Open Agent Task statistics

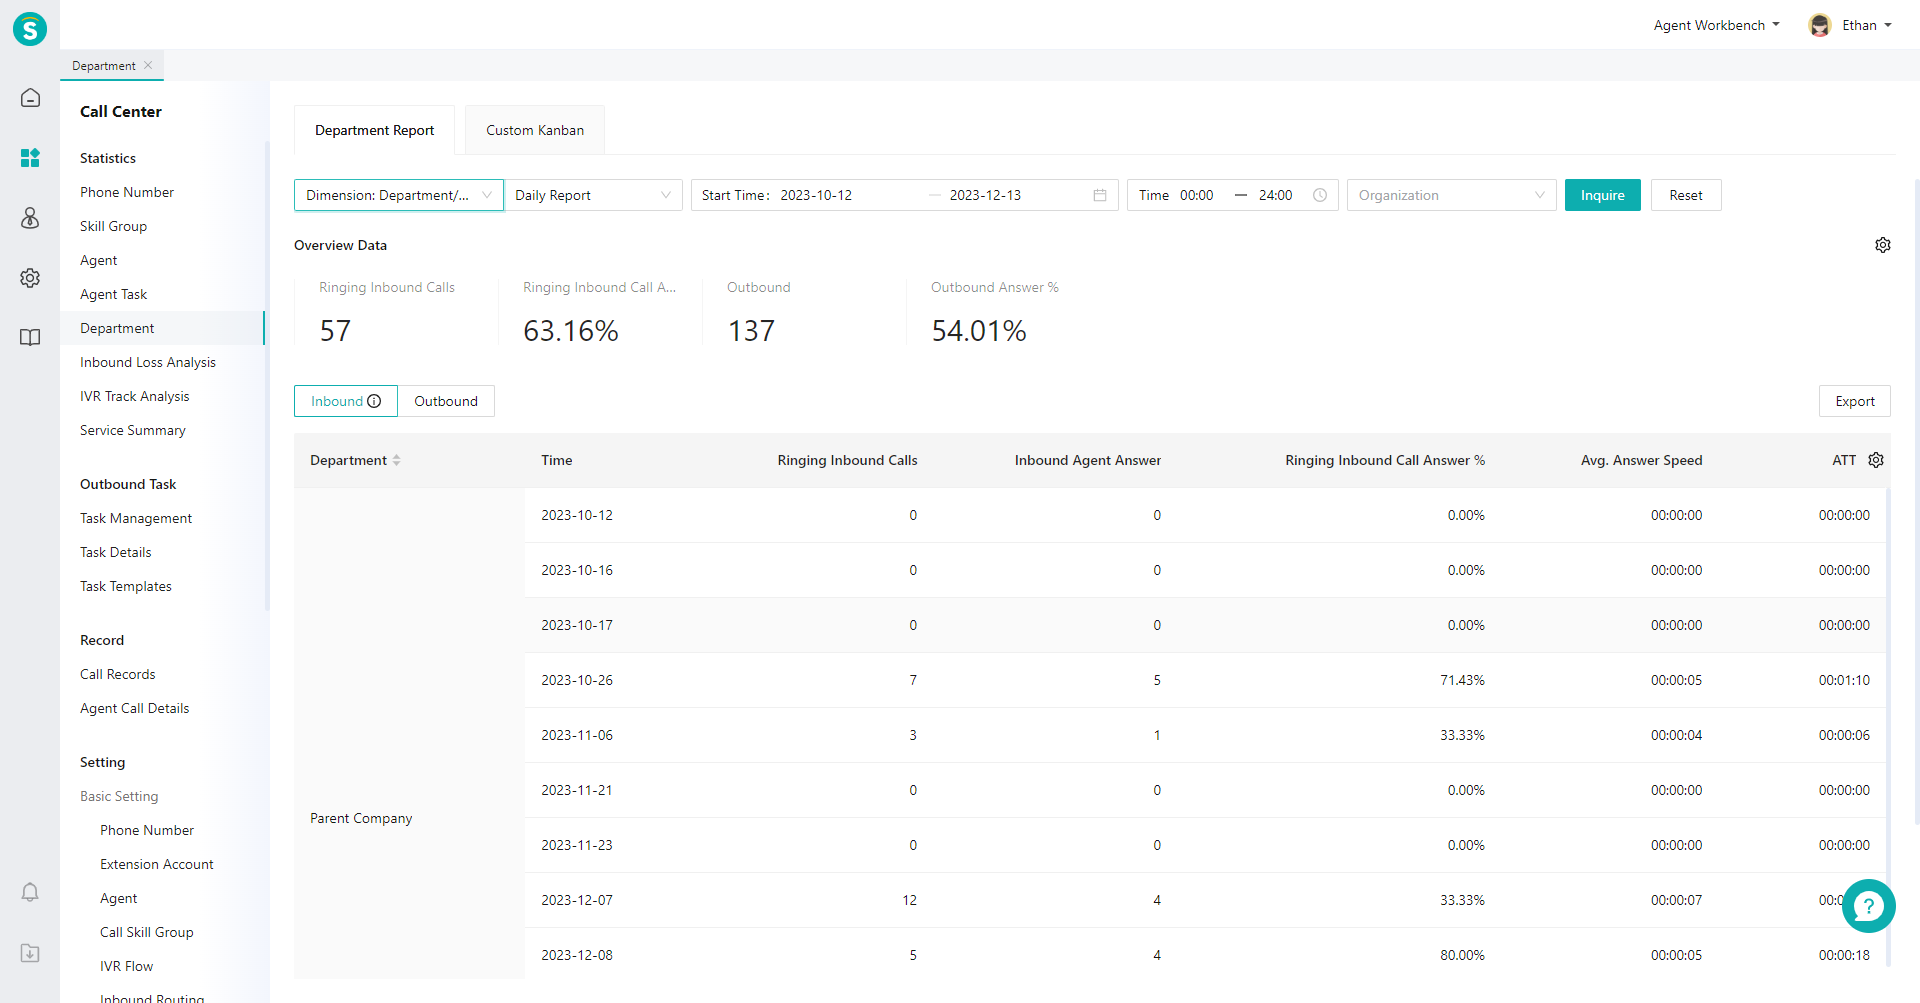click(113, 294)
